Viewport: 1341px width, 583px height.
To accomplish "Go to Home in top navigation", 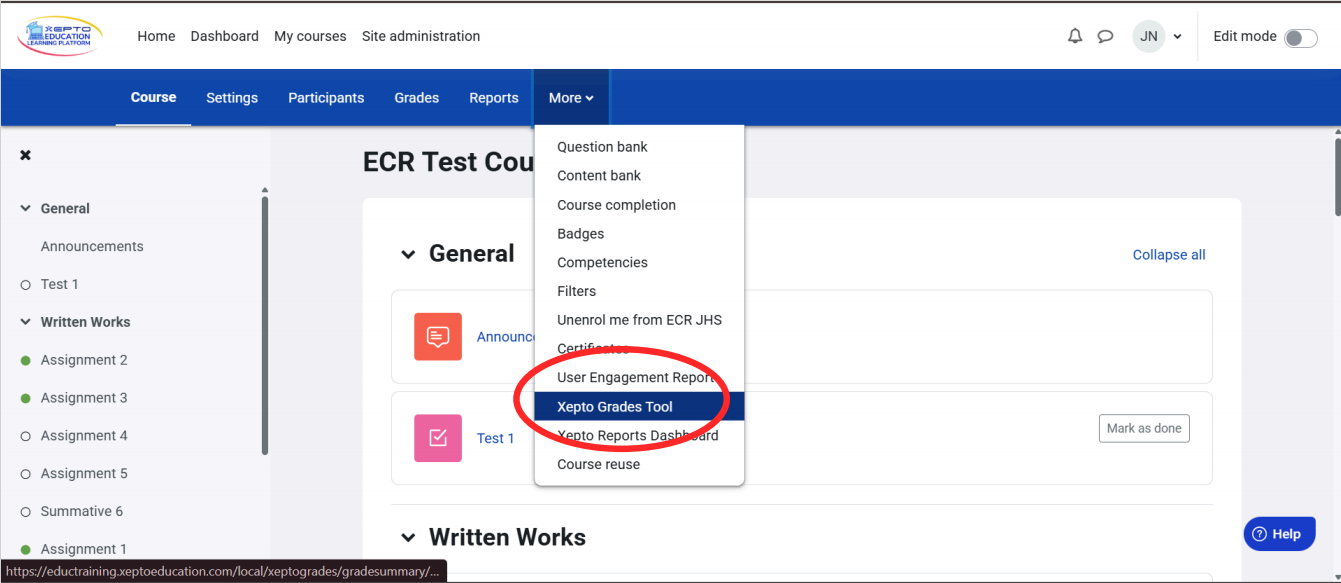I will (156, 36).
